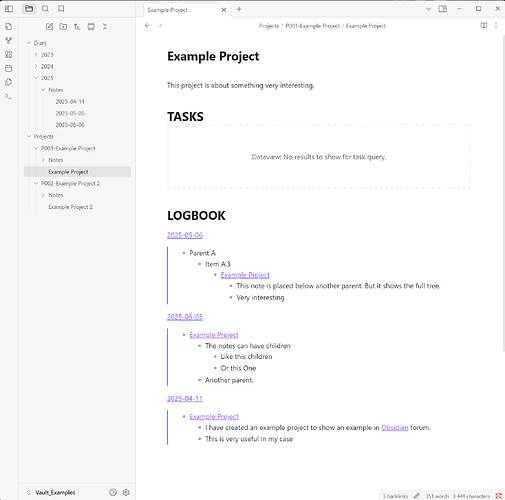Open today's daily note calendar icon

[x=9, y=68]
